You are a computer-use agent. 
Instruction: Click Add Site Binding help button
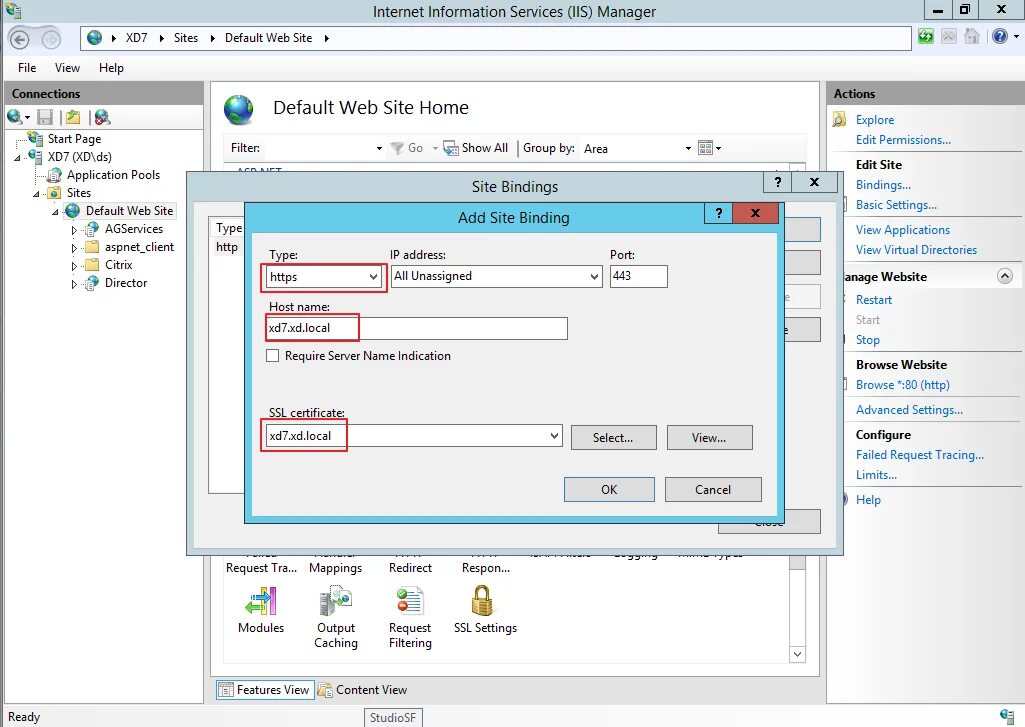pyautogui.click(x=718, y=213)
